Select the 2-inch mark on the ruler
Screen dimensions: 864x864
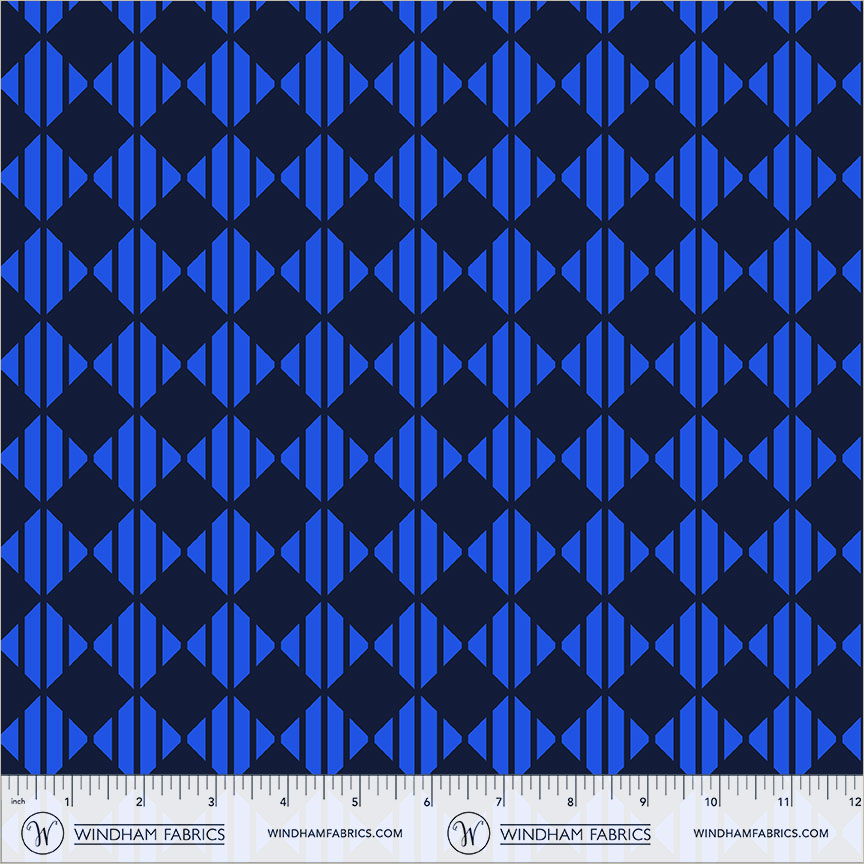pyautogui.click(x=139, y=802)
